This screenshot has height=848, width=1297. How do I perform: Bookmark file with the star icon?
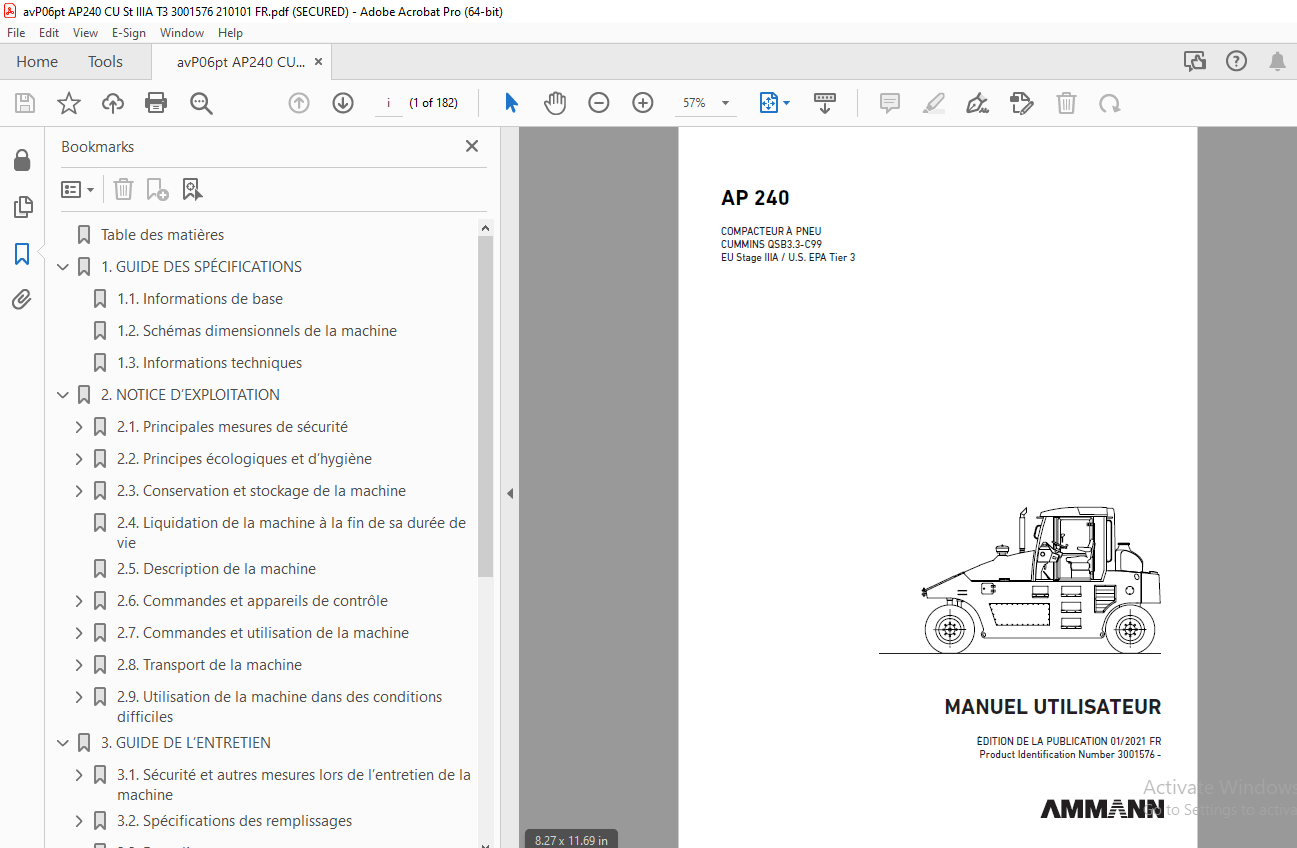(68, 103)
